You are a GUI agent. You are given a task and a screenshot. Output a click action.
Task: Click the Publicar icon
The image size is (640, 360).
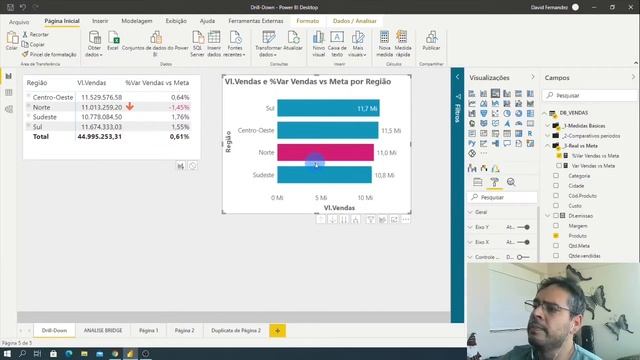[x=431, y=38]
